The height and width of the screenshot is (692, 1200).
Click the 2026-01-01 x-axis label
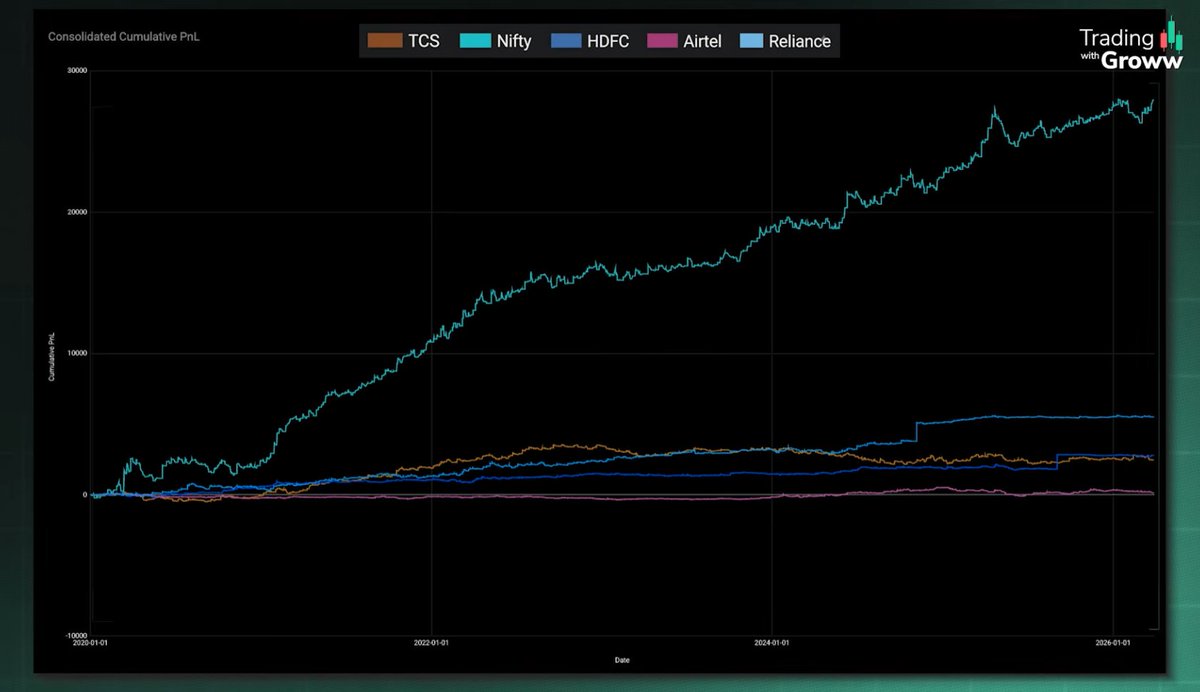1112,645
